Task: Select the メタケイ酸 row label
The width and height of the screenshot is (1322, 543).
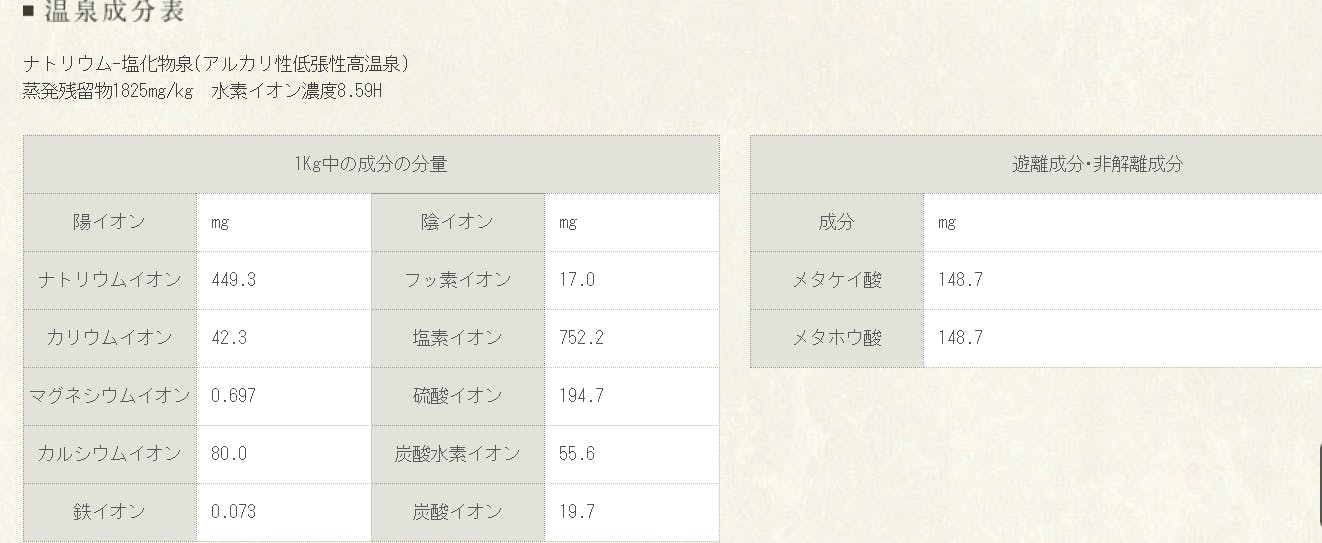Action: [837, 280]
